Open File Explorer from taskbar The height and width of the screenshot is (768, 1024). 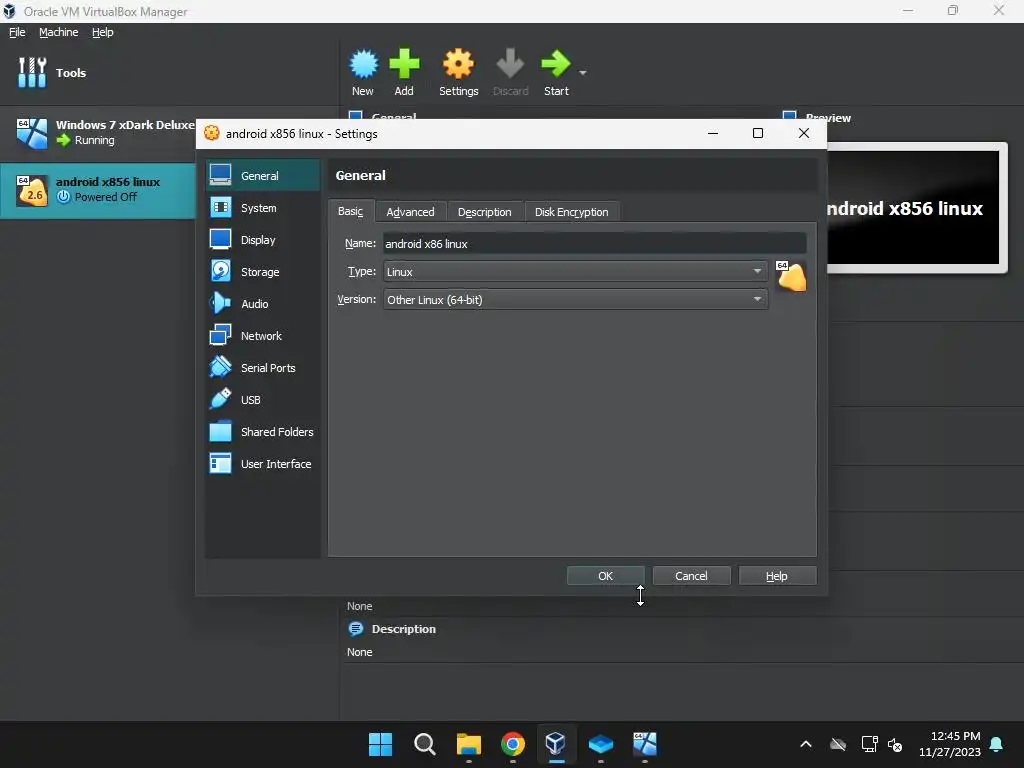[468, 744]
